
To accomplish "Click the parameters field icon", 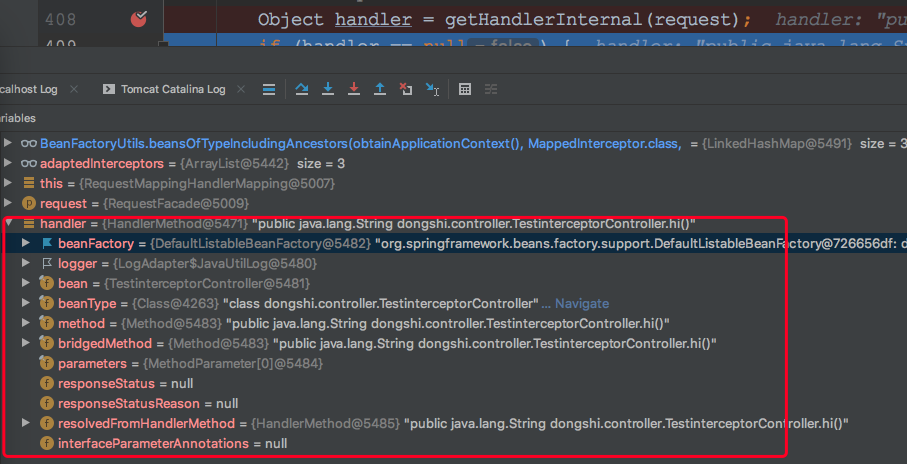I will [46, 363].
